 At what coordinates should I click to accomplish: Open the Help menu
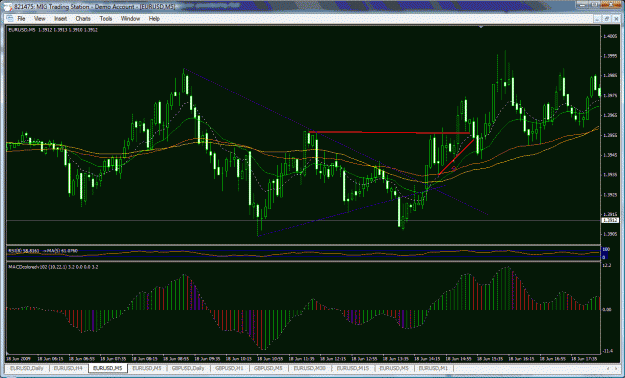tap(154, 19)
